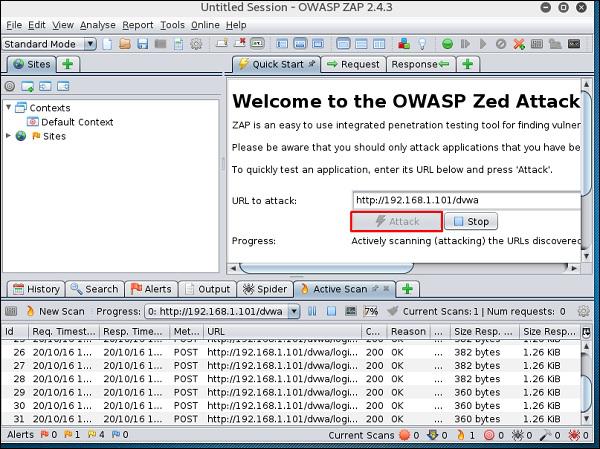Click the light bulb Check for Updates icon
This screenshot has height=449, width=600.
click(x=422, y=44)
